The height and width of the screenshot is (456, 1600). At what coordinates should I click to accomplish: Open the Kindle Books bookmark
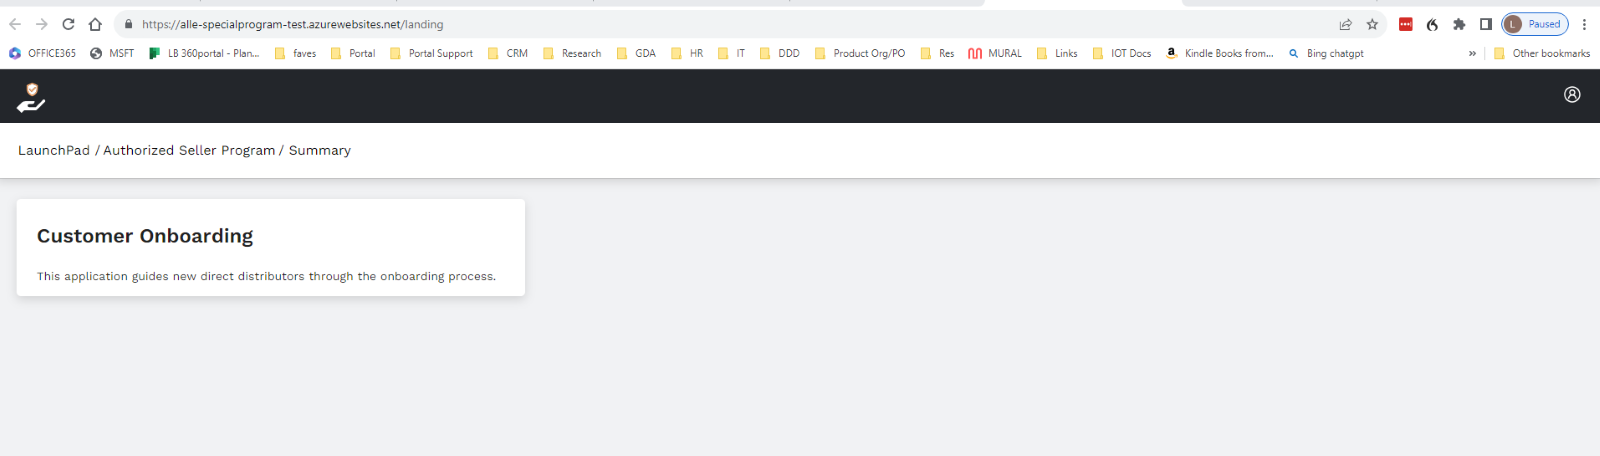pos(1220,53)
